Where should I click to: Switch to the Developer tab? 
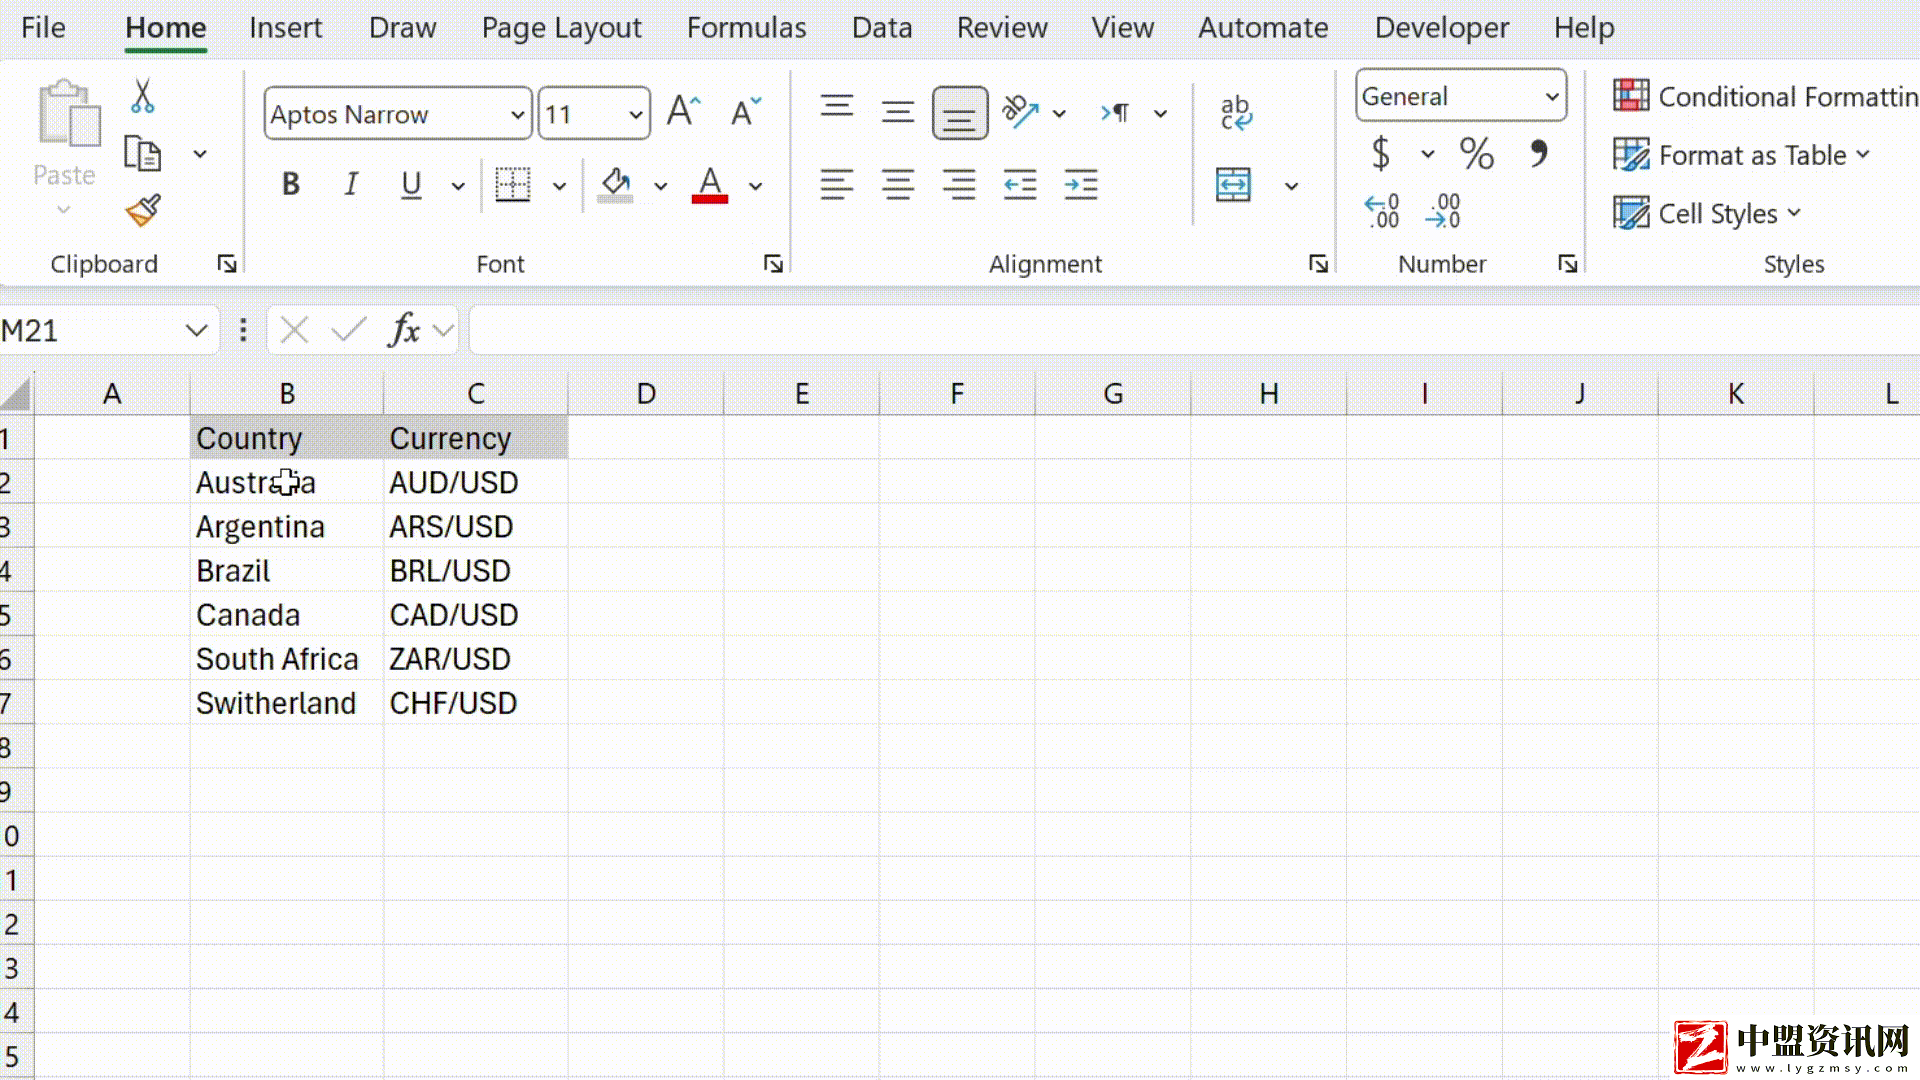tap(1441, 27)
